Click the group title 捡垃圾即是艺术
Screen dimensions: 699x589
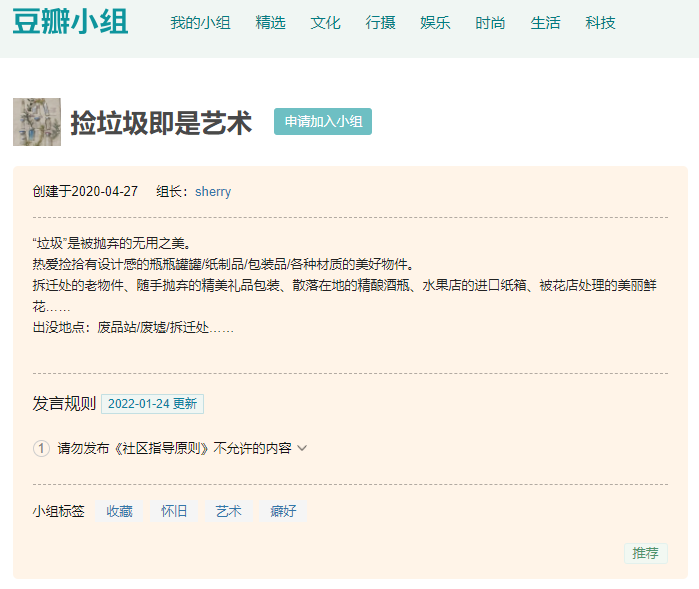click(161, 123)
